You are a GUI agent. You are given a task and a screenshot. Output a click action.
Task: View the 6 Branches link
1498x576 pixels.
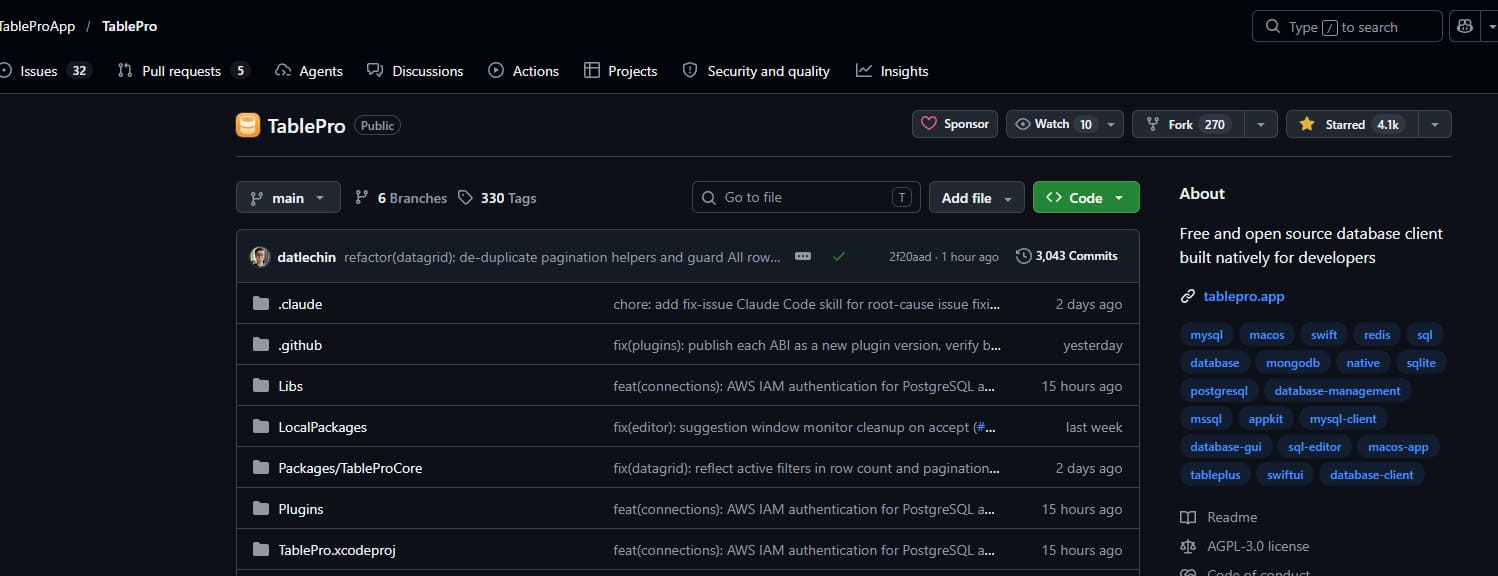tap(401, 198)
